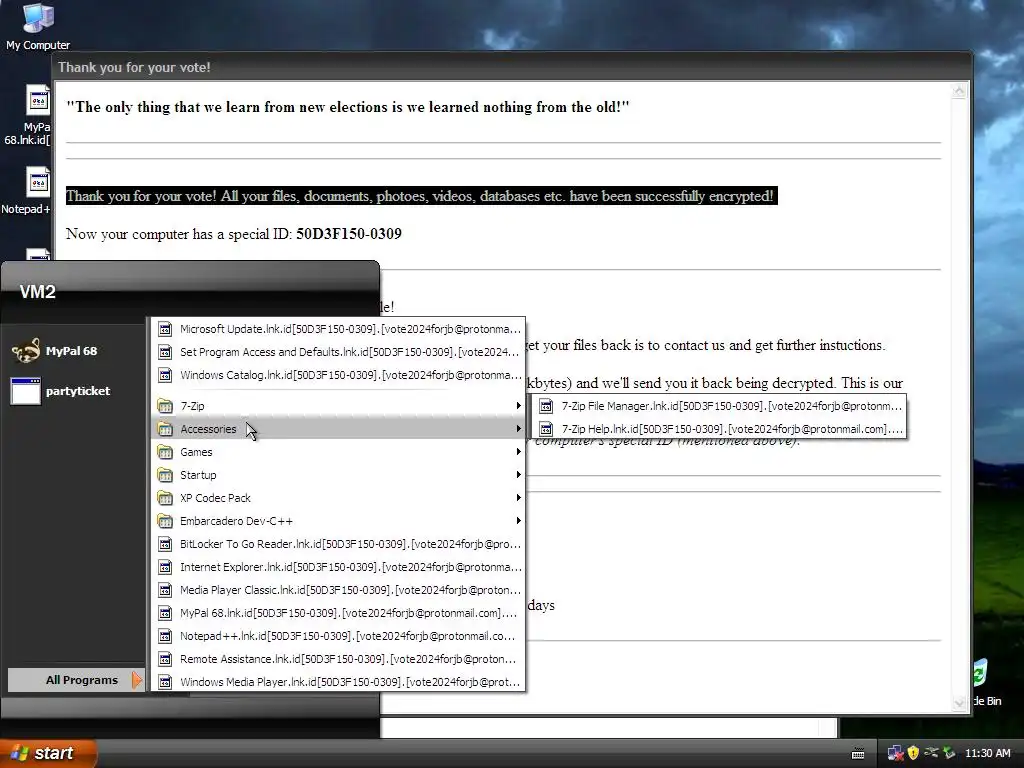Click the MyPal 68.lnk desktop file icon
The image size is (1024, 768).
38,101
